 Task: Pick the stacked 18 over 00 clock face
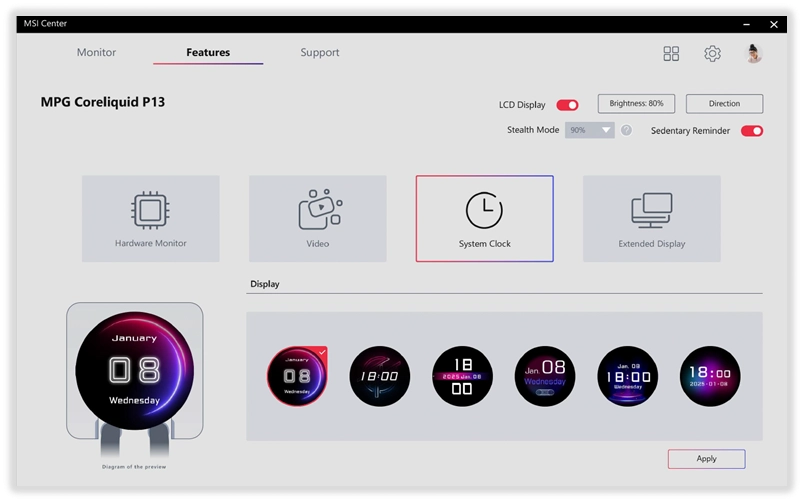pos(462,376)
